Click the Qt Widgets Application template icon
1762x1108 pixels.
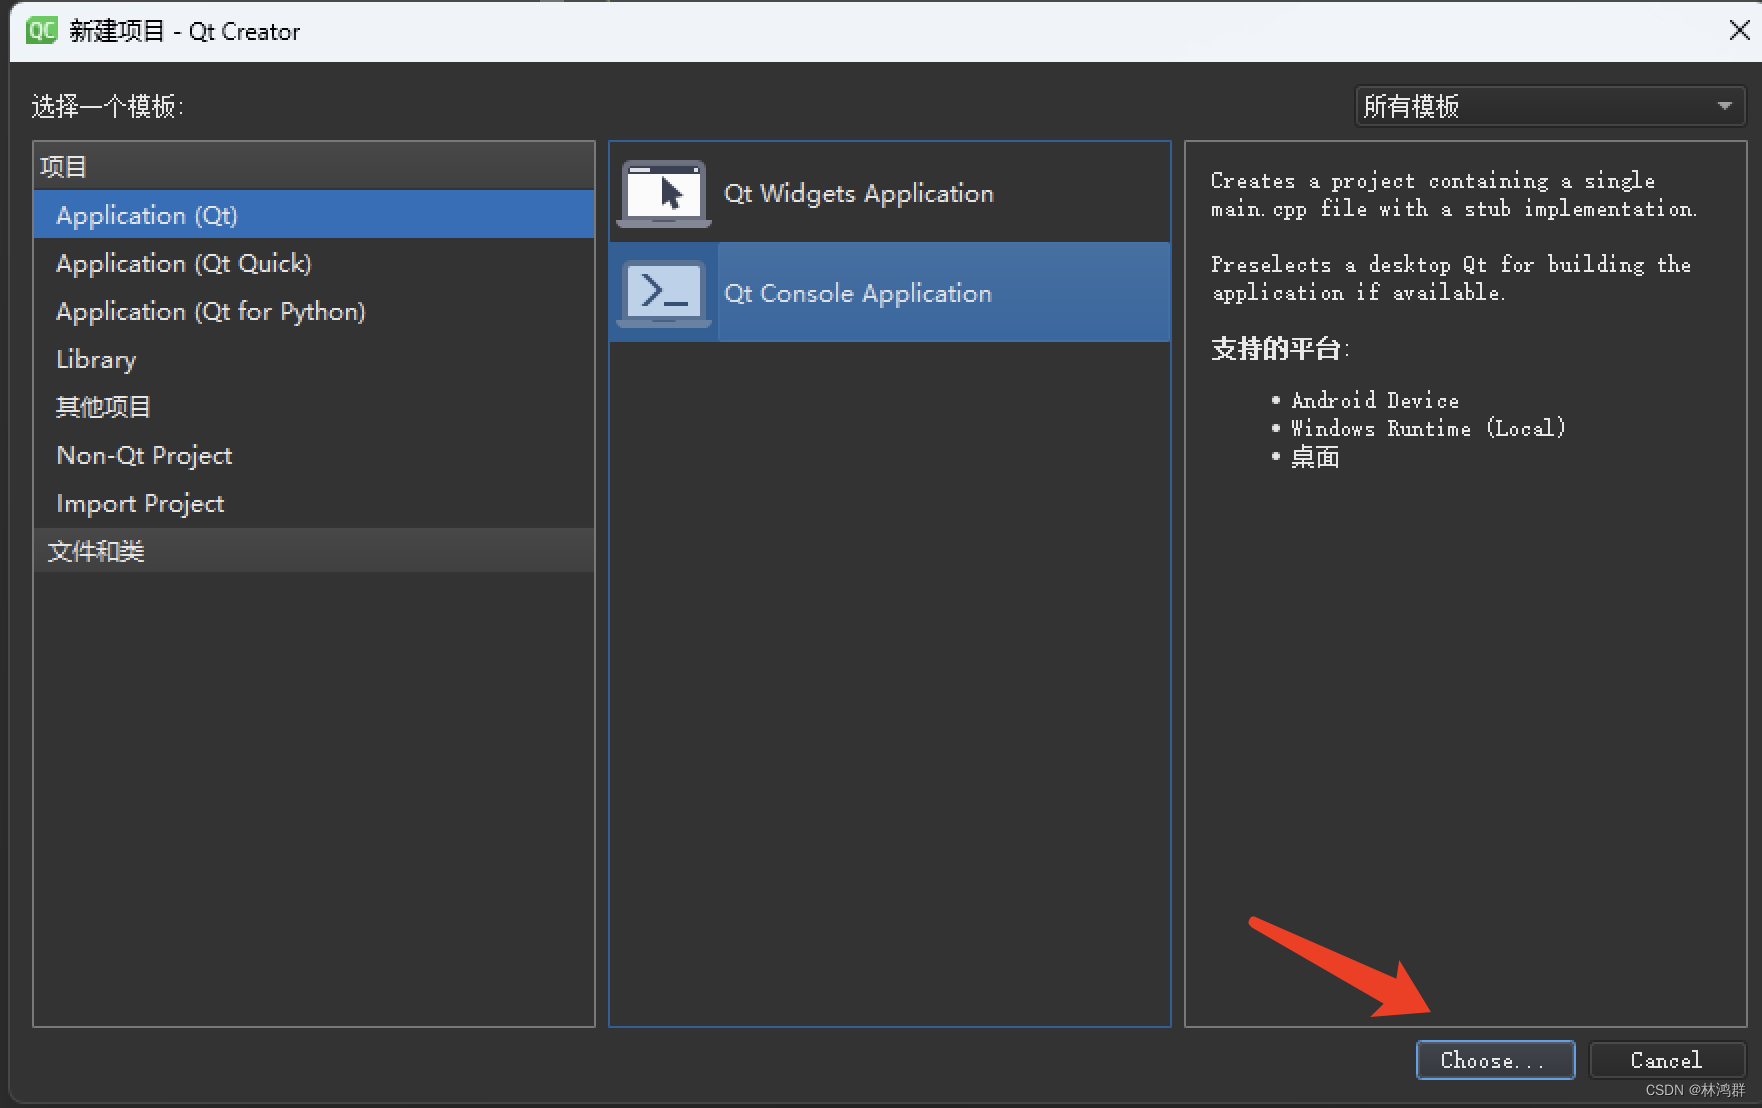coord(664,194)
